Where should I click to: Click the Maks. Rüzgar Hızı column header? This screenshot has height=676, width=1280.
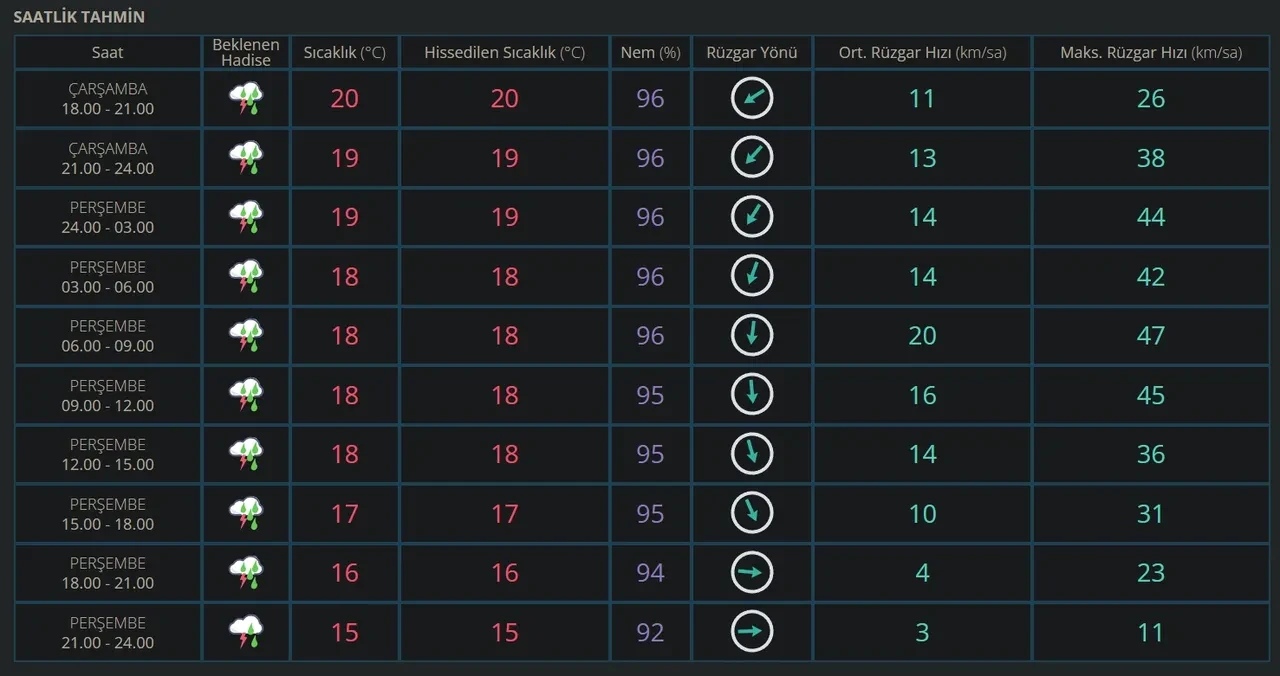click(1151, 52)
